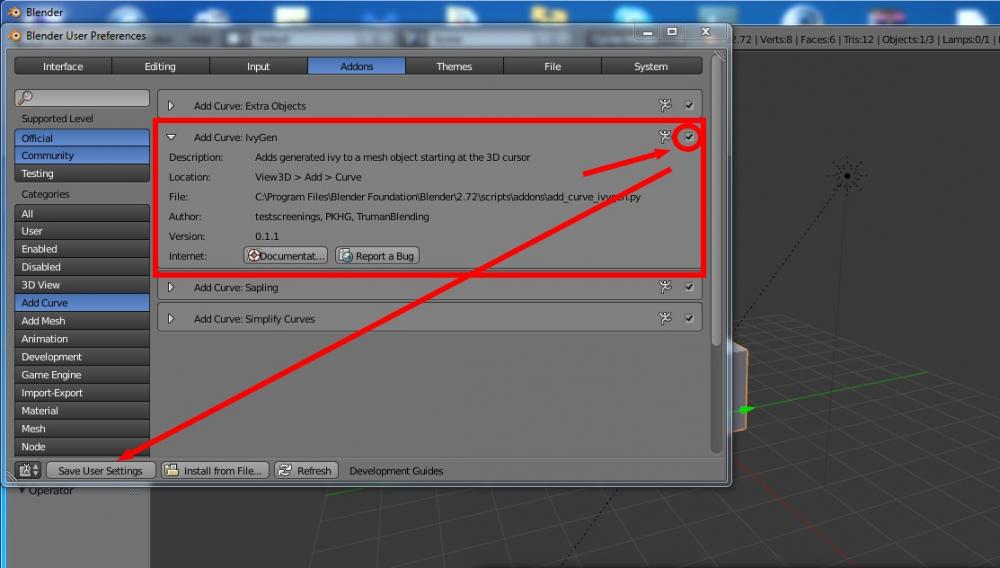Disable the Sapling addon checkbox
1000x568 pixels.
pos(689,287)
